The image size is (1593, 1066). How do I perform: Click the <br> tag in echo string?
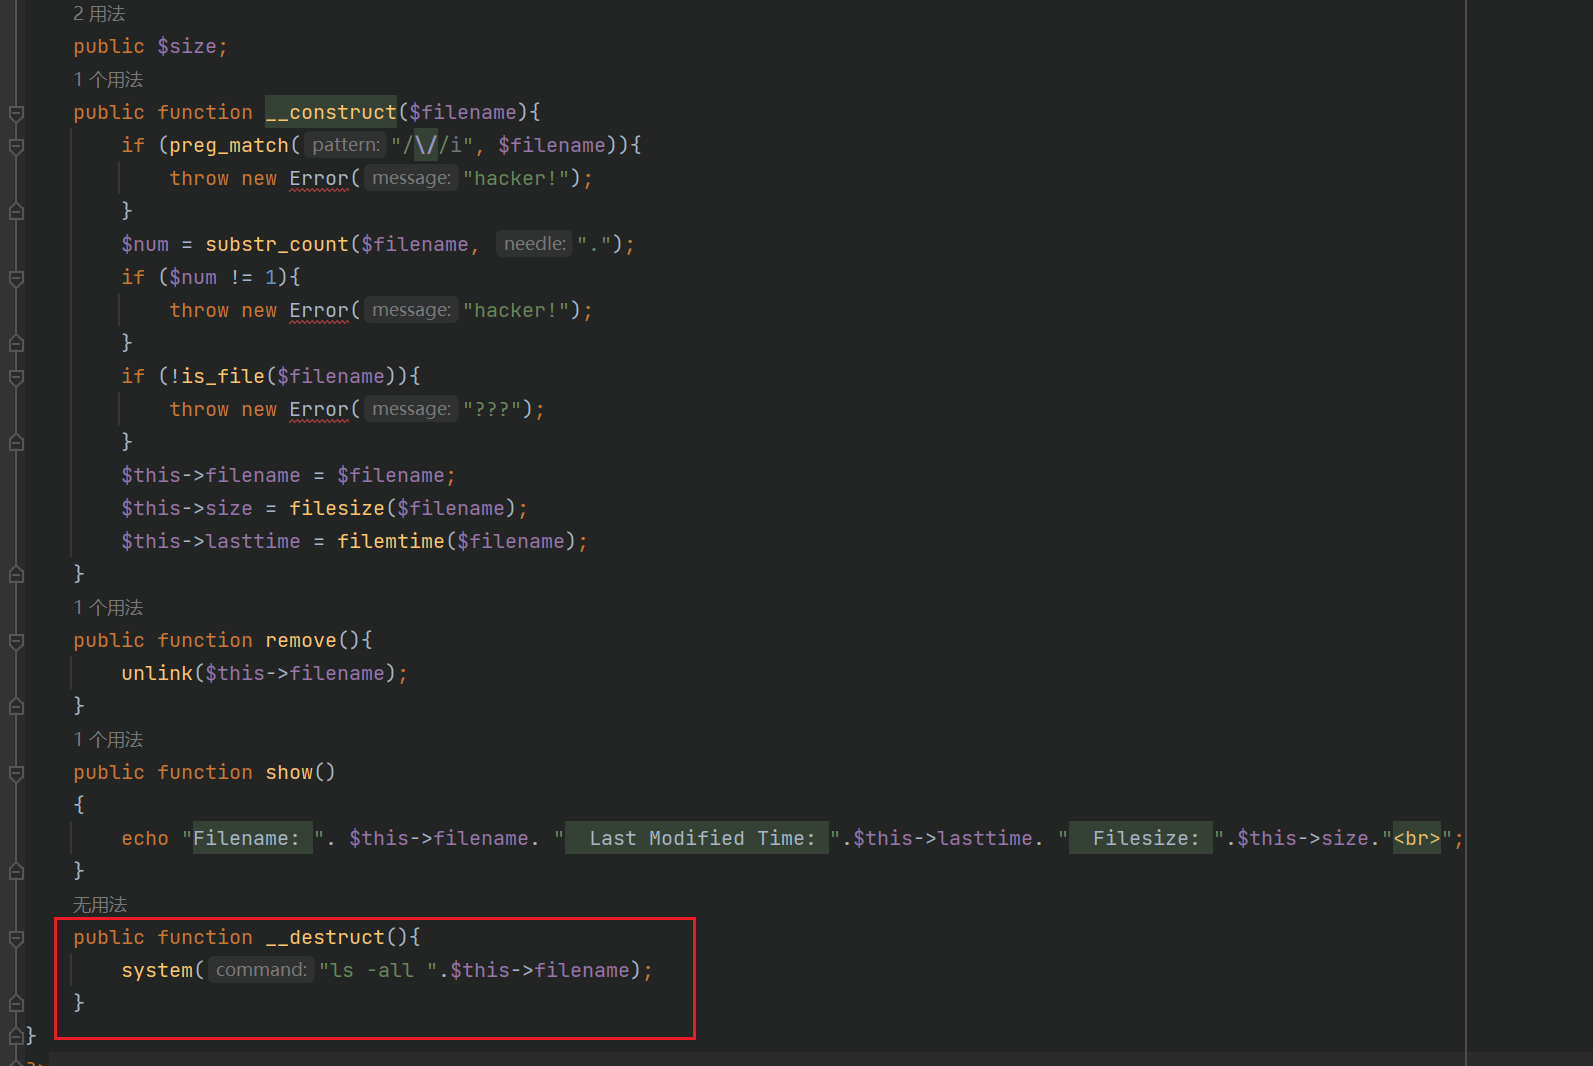[1417, 839]
